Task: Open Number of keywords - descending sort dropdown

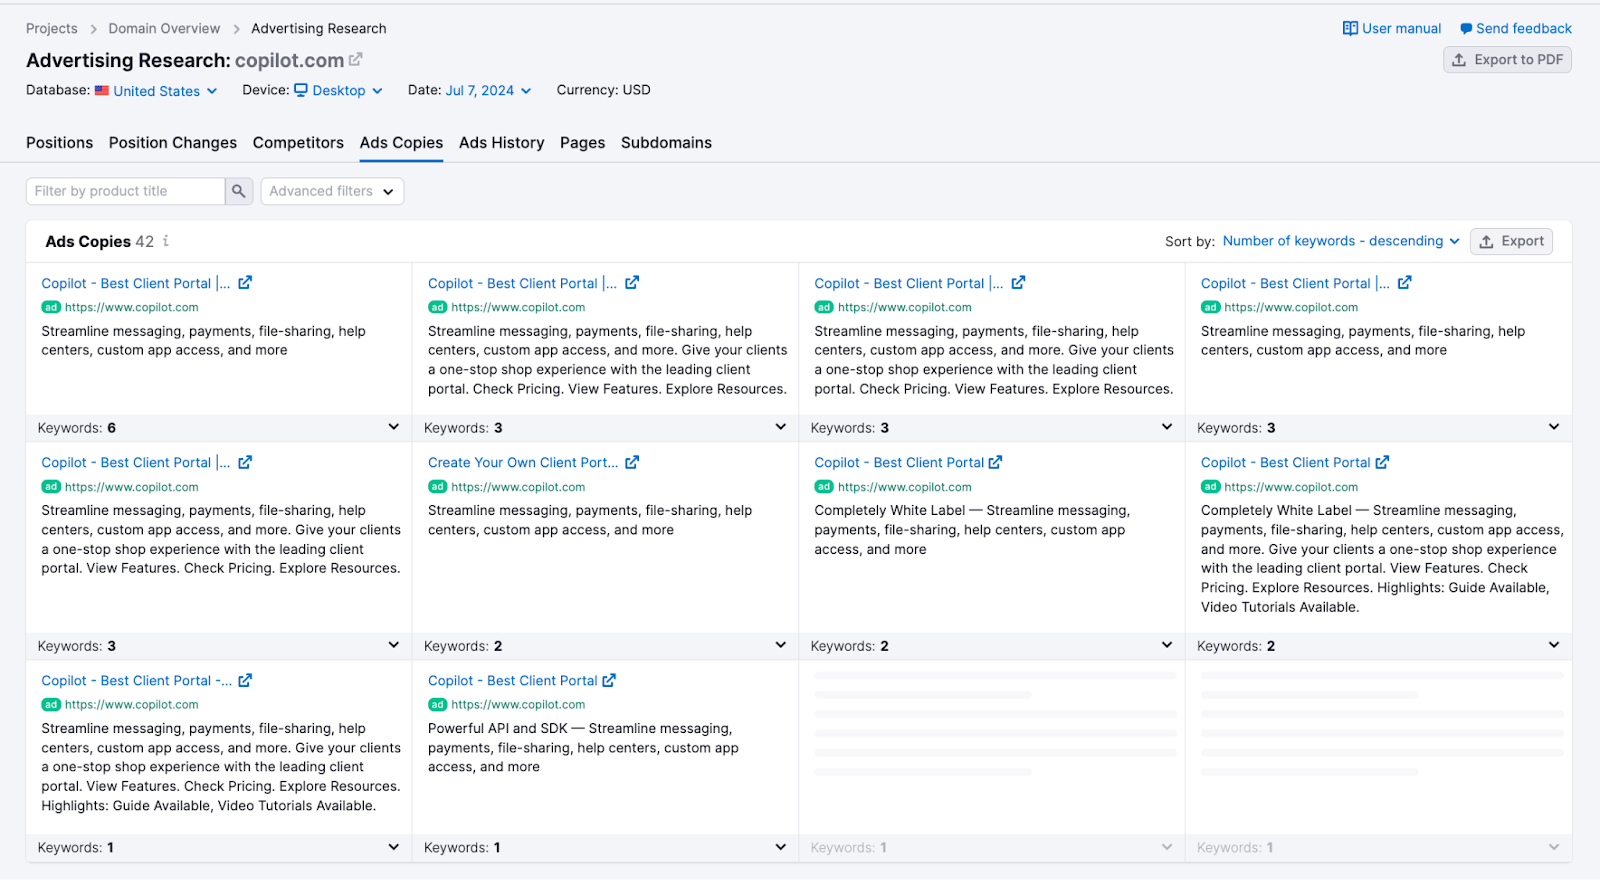Action: click(1341, 241)
